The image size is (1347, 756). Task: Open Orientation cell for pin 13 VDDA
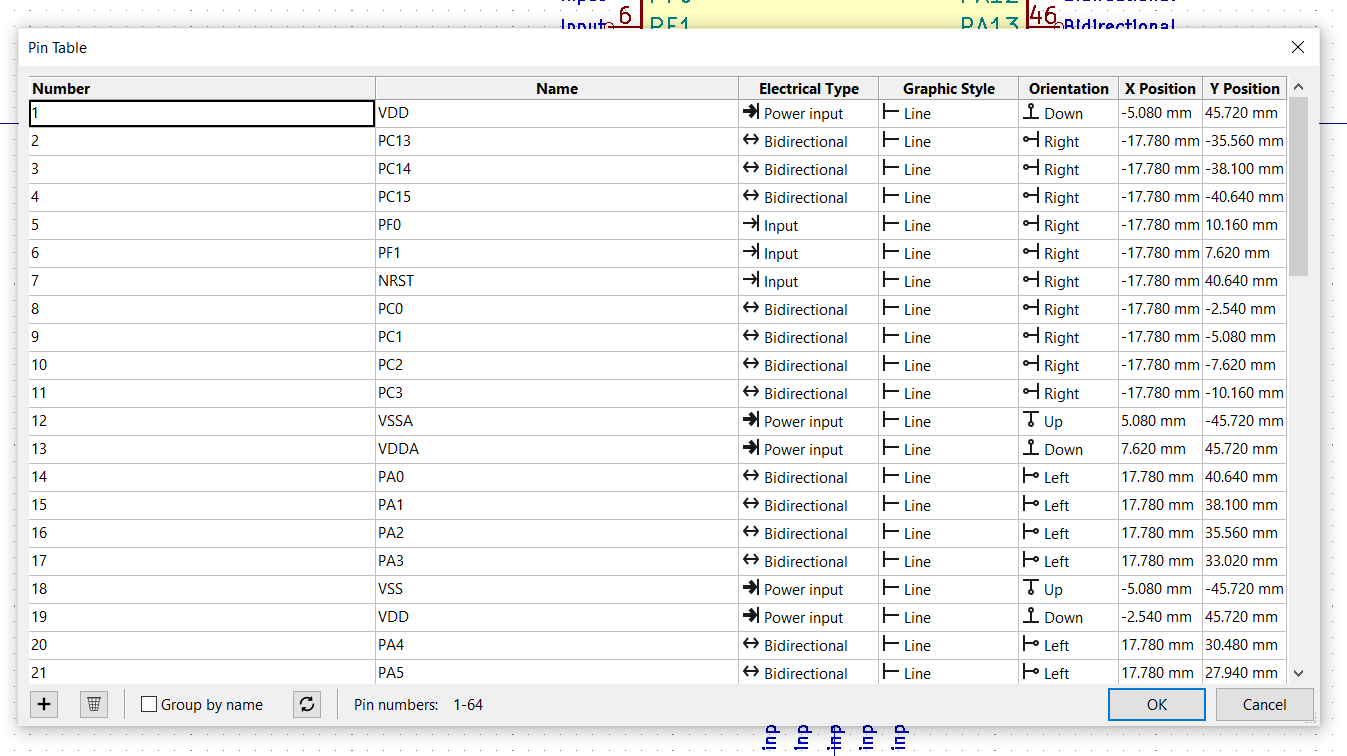(x=1067, y=449)
